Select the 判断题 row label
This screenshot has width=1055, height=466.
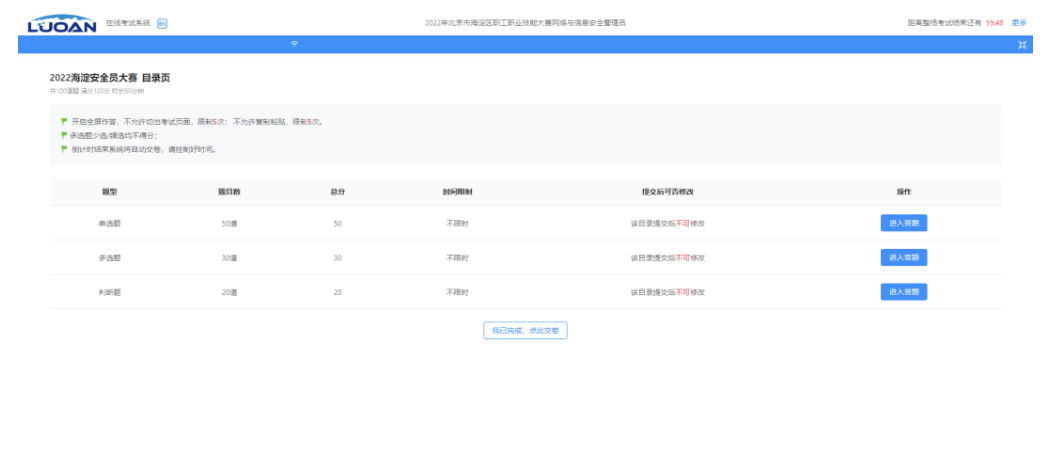(x=109, y=292)
